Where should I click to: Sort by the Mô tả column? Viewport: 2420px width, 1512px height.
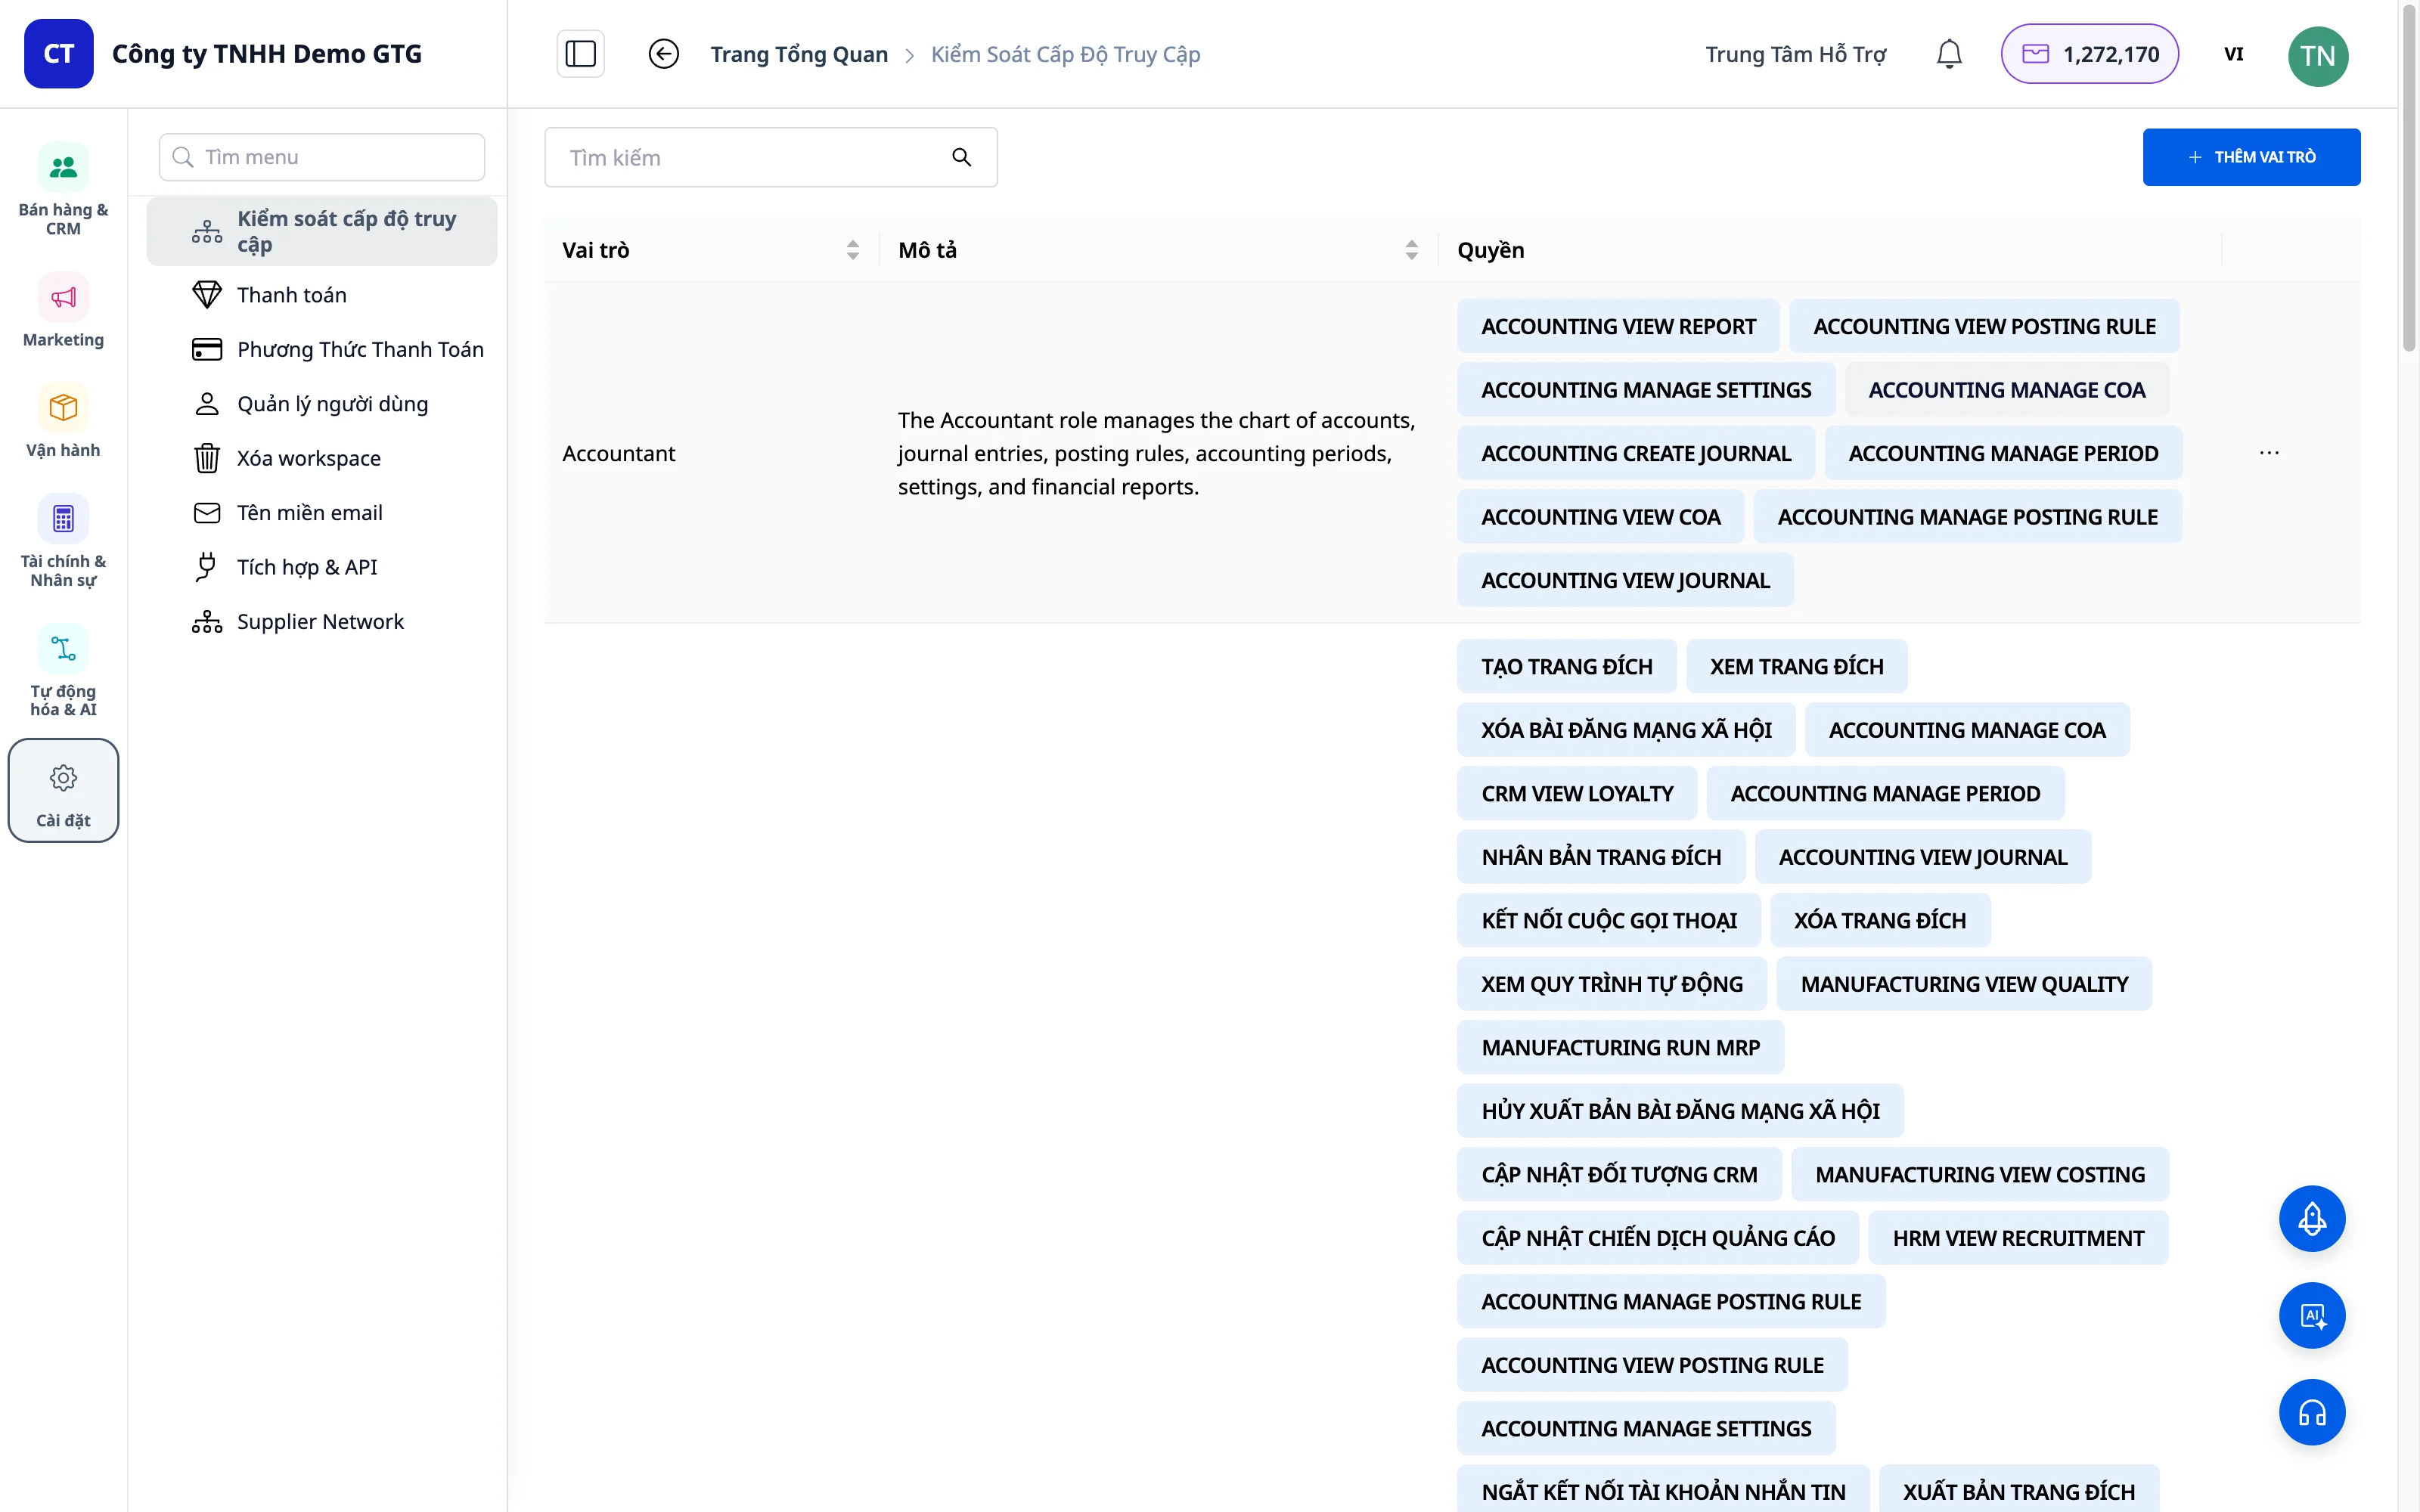pyautogui.click(x=1411, y=250)
